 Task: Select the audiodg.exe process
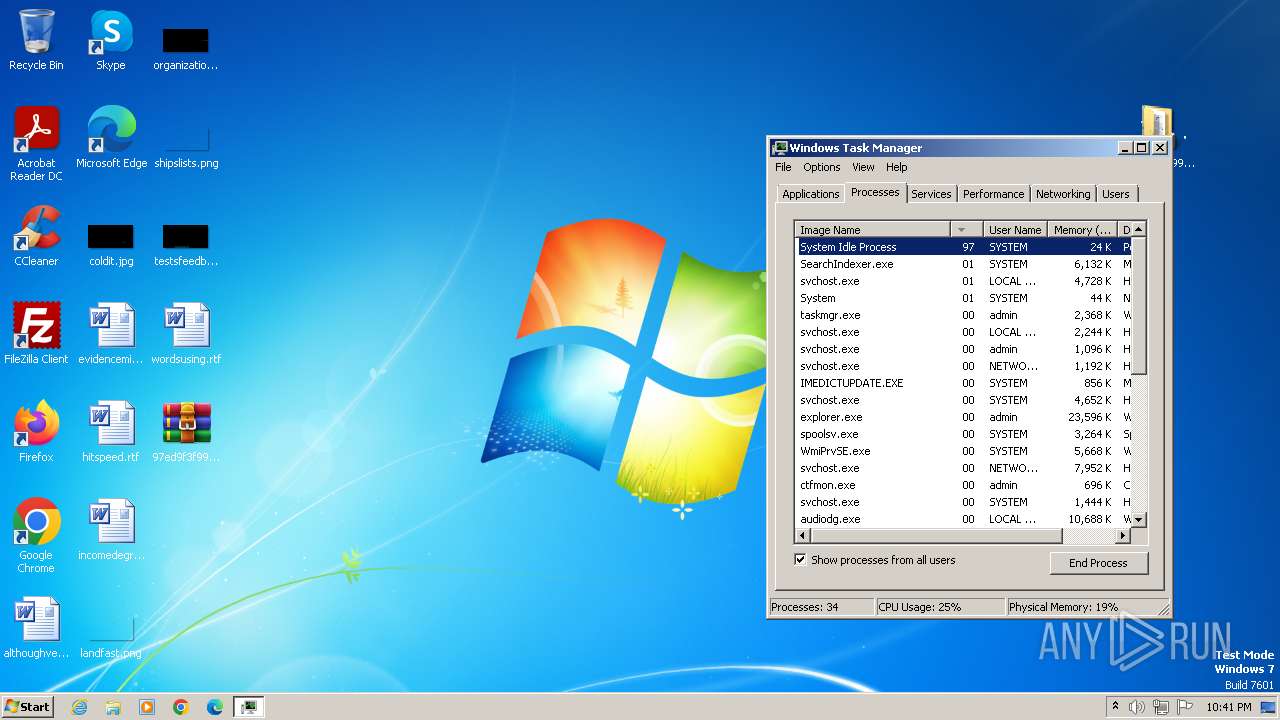[x=963, y=519]
